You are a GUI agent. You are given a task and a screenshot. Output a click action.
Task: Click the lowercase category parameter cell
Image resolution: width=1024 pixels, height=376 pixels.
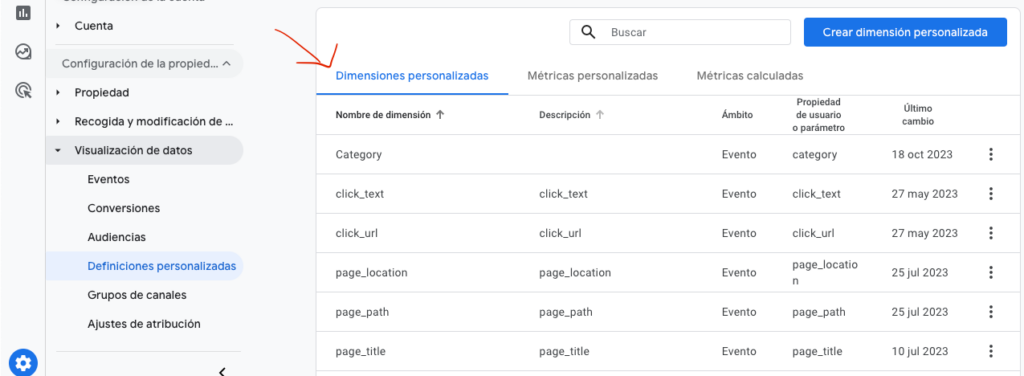(814, 155)
